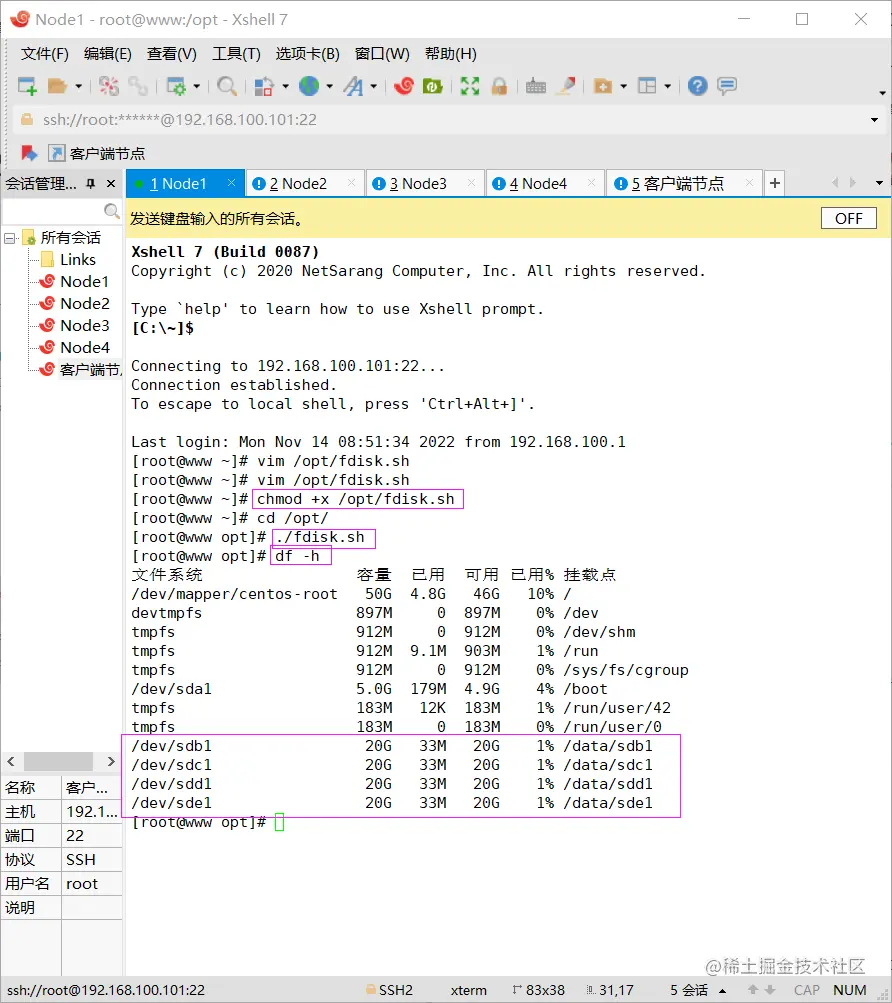This screenshot has height=1003, width=892.
Task: Click the Open session folder icon
Action: 58,86
